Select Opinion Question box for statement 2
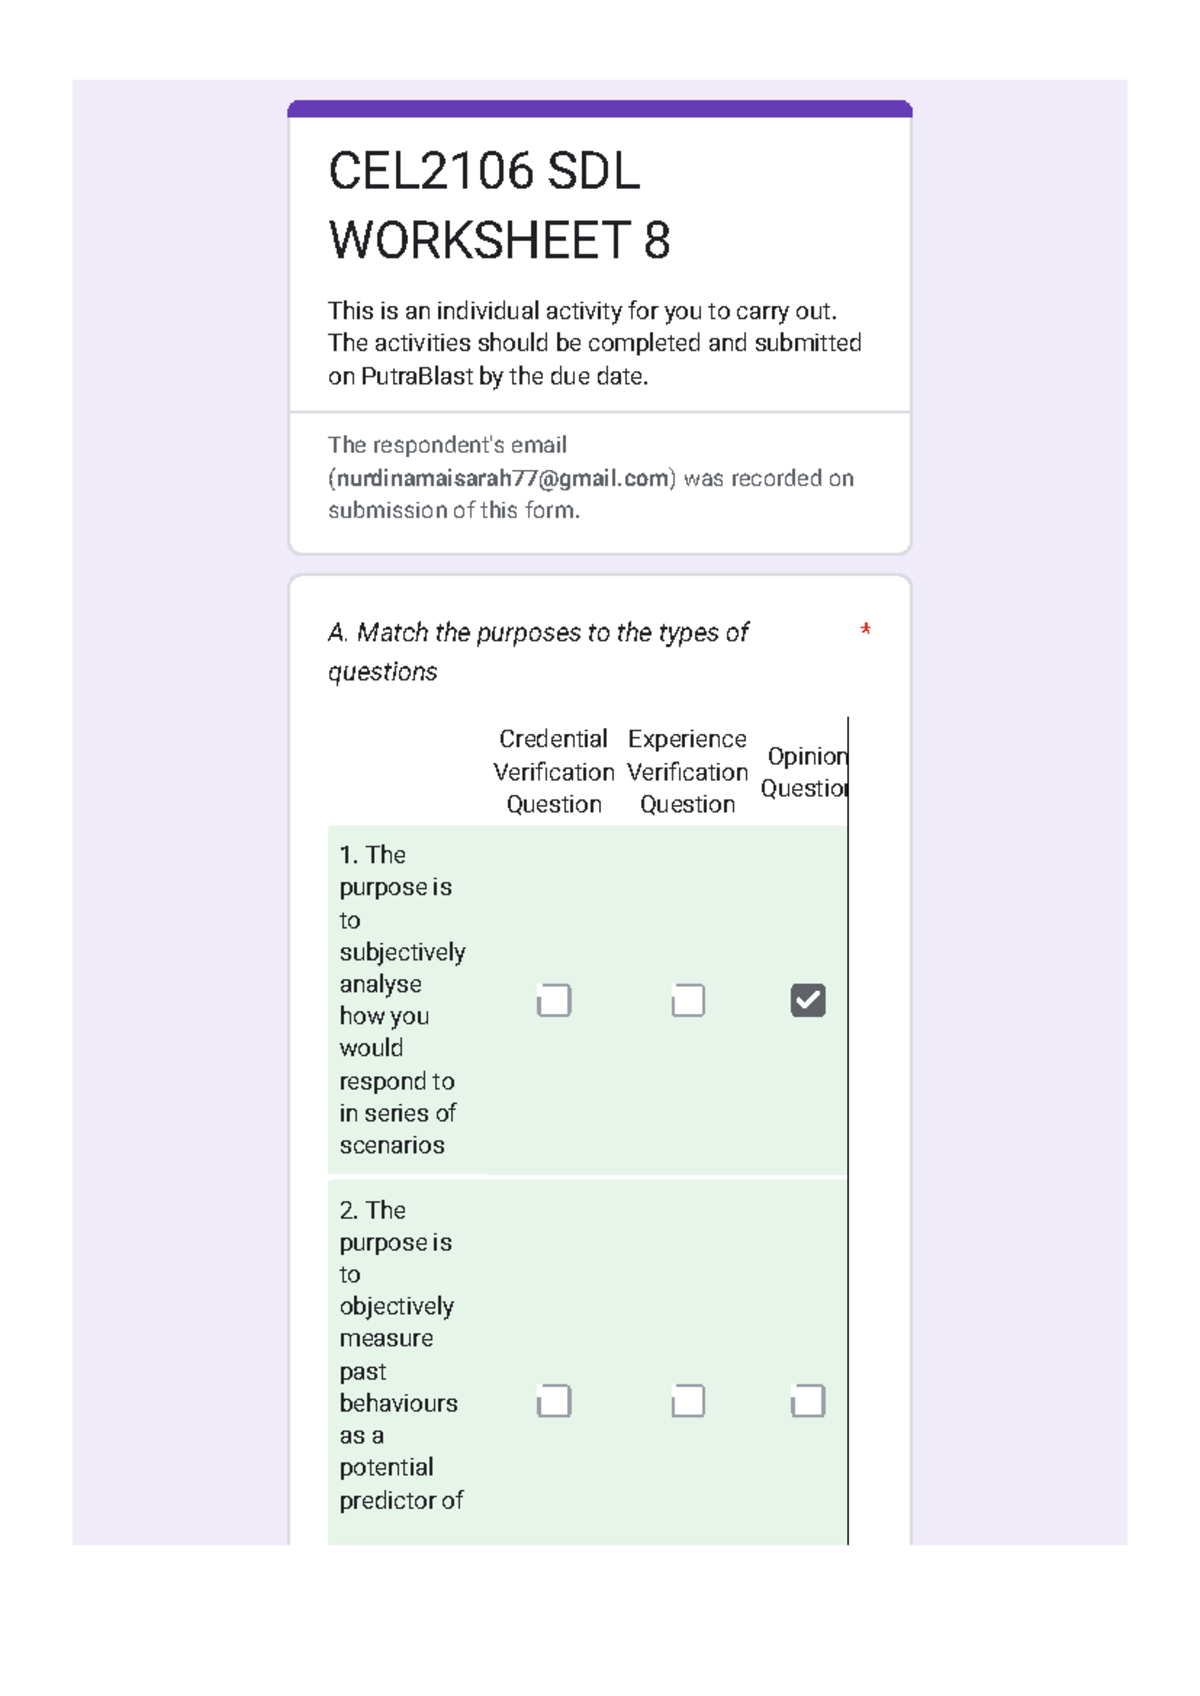The image size is (1200, 1696). (808, 1401)
